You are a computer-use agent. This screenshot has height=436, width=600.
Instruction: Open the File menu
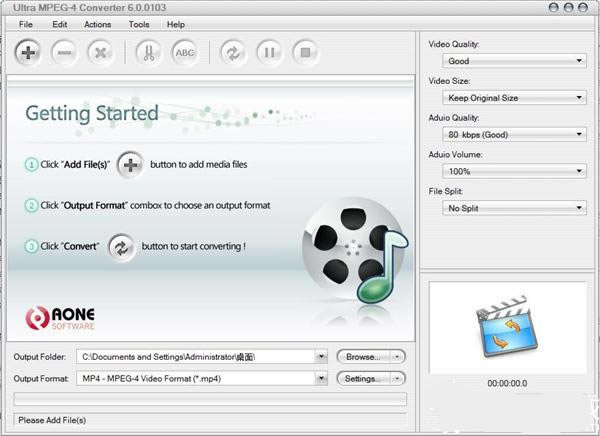coord(25,23)
